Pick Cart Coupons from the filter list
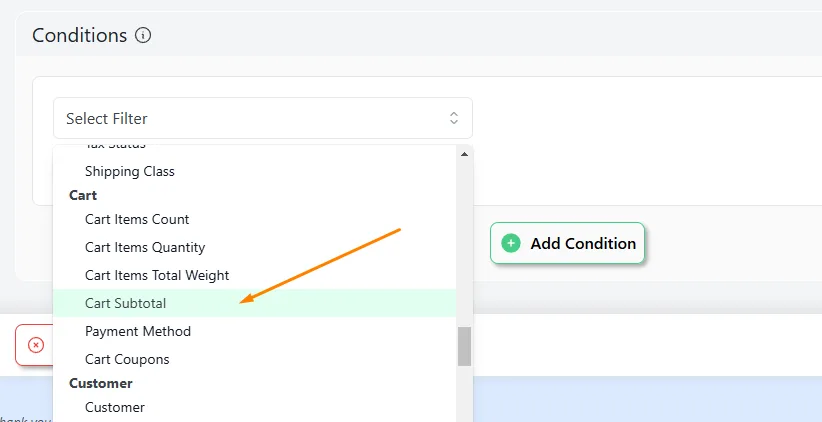Viewport: 822px width, 422px height. pos(254,359)
